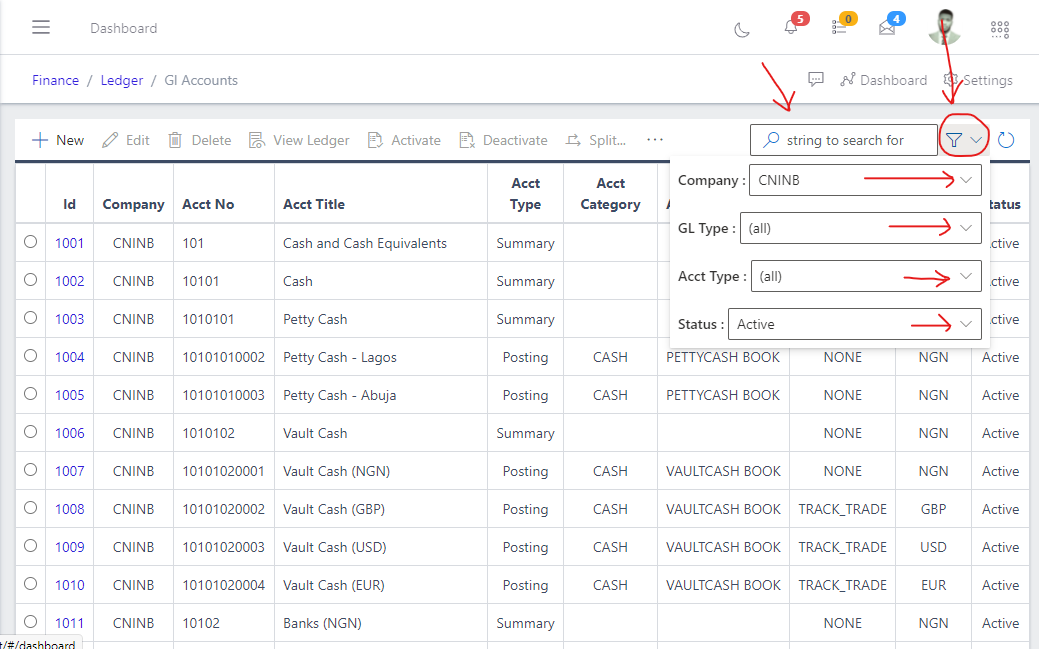Click New to create a GL account

point(57,139)
